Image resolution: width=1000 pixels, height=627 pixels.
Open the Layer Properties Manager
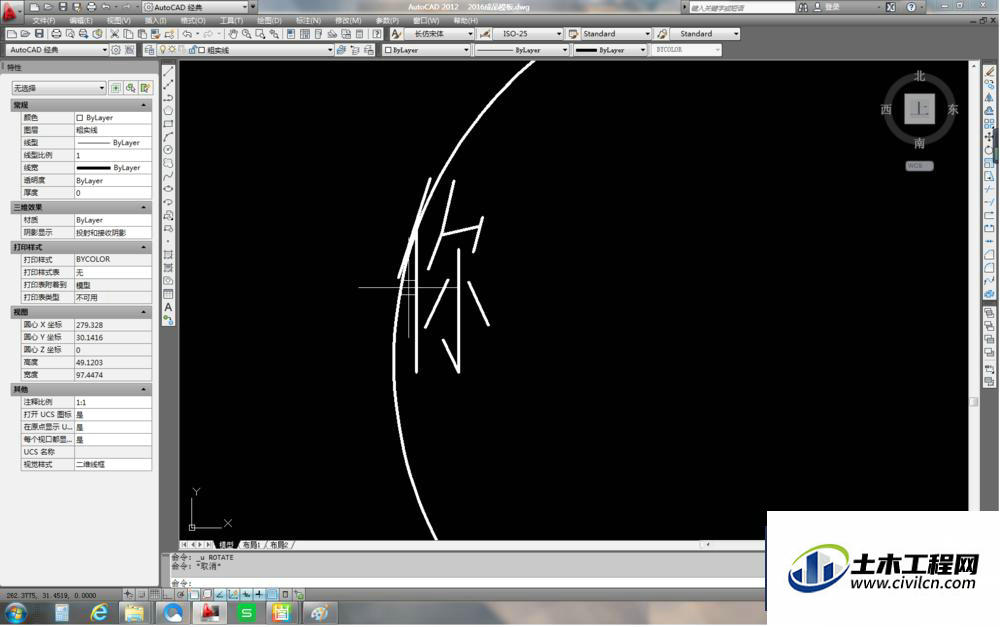point(149,50)
